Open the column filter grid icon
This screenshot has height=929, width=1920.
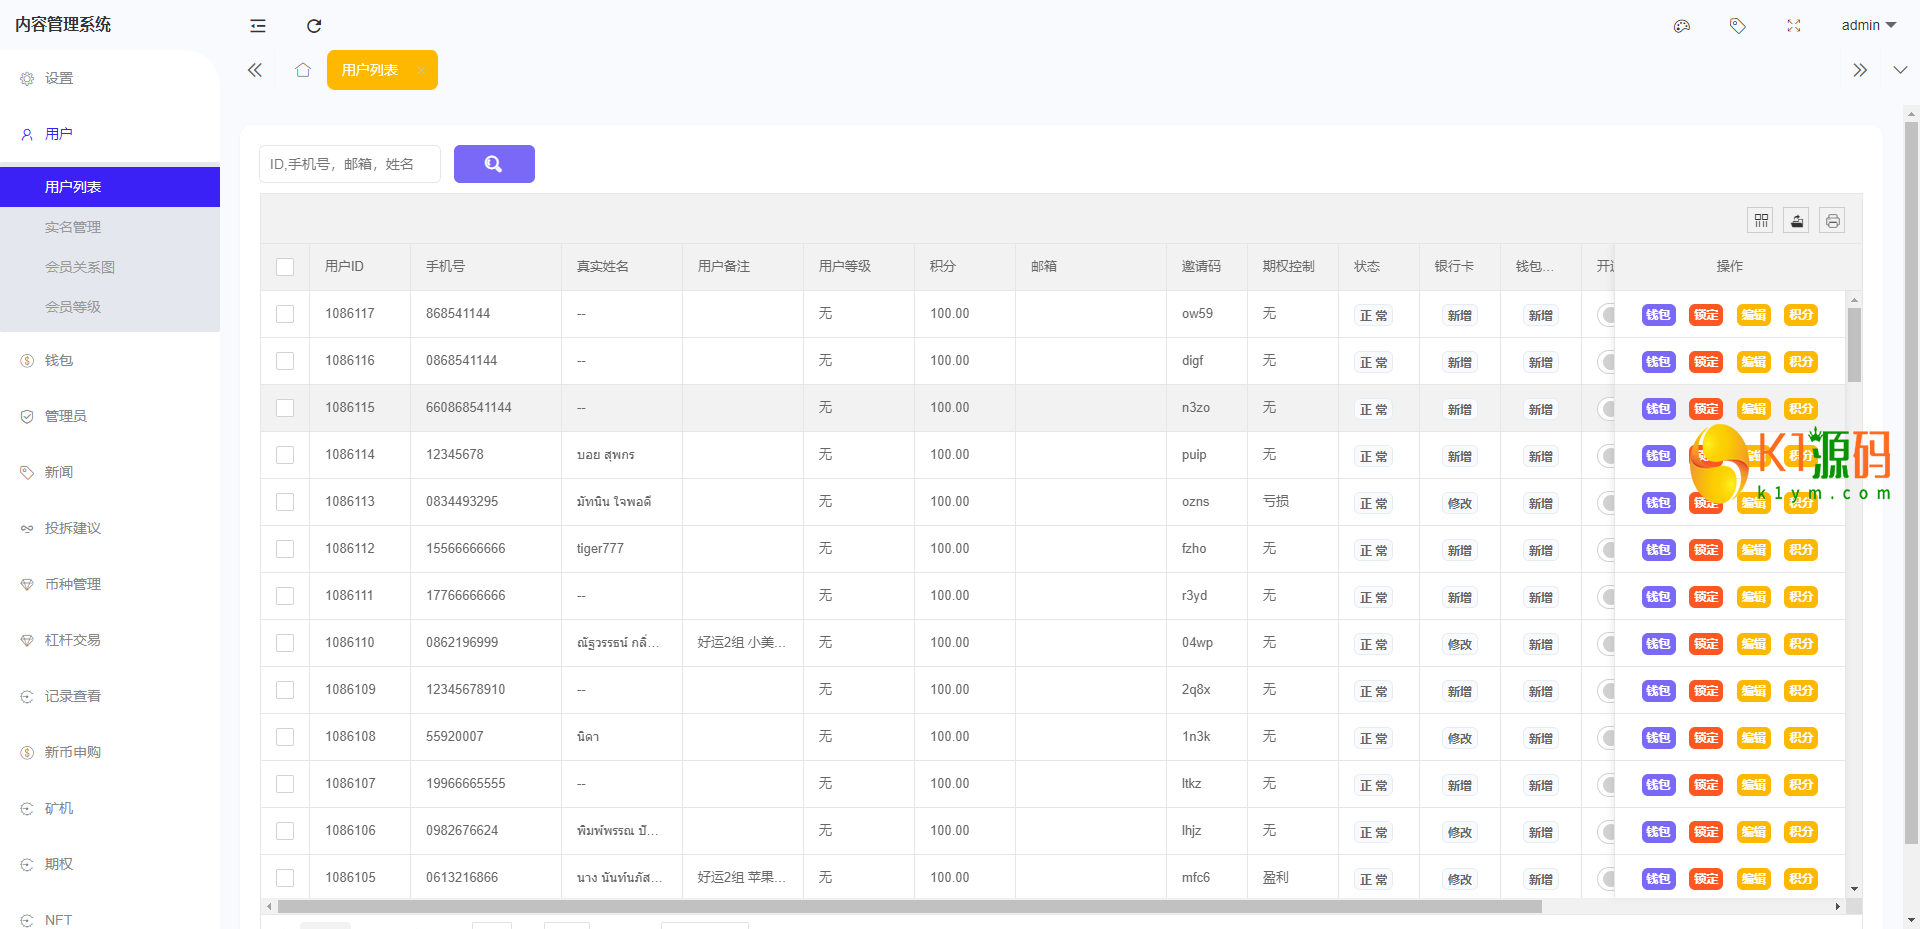click(1761, 220)
